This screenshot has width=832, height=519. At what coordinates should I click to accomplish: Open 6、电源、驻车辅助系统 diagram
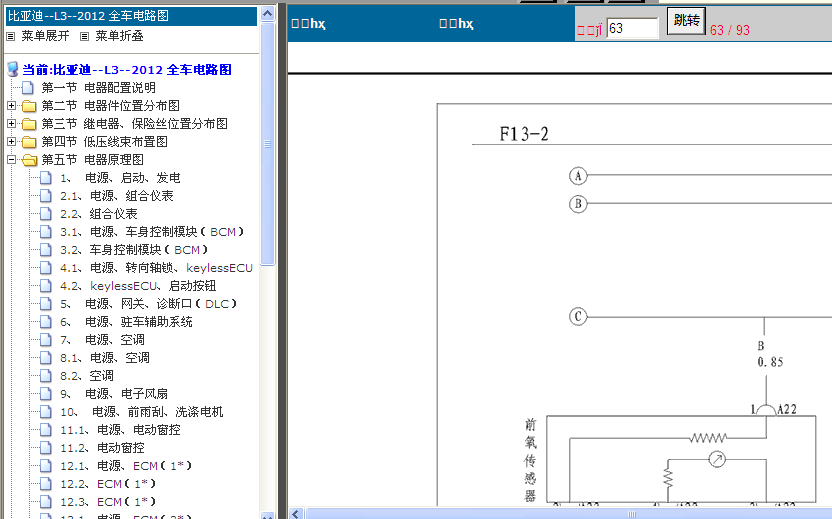pos(126,322)
